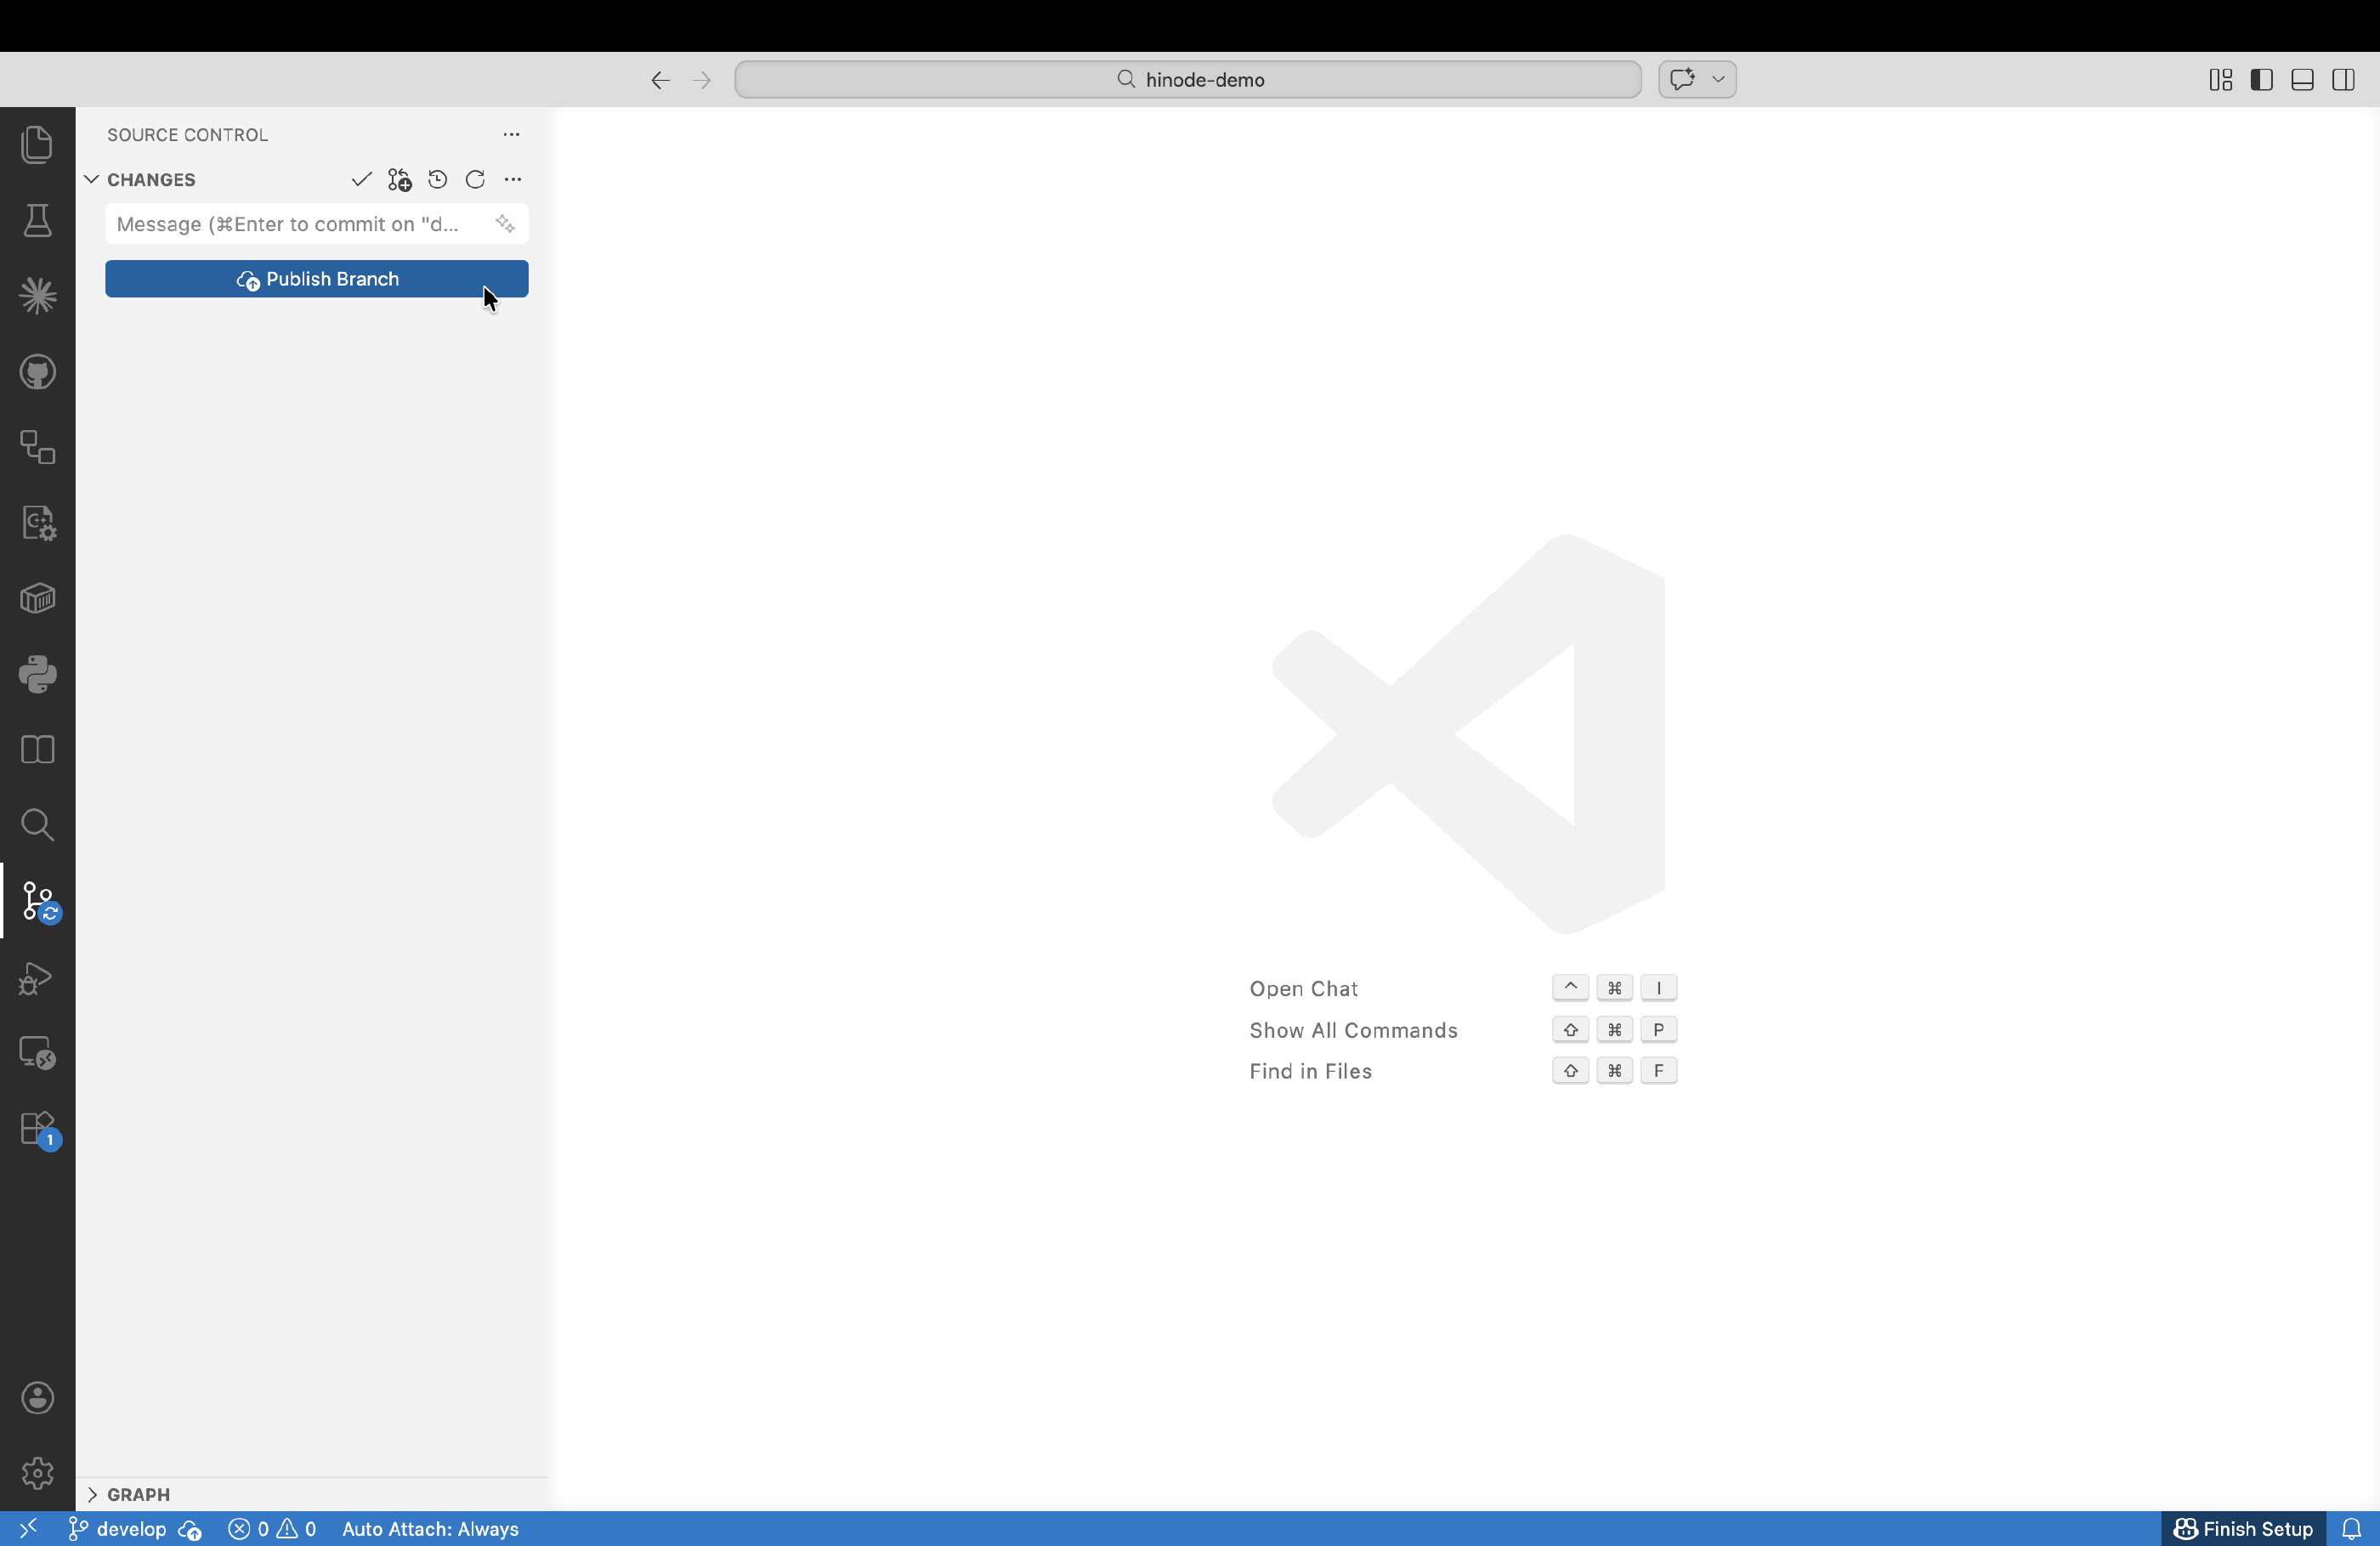Open the Explorer files view
The width and height of the screenshot is (2380, 1546).
[x=37, y=145]
